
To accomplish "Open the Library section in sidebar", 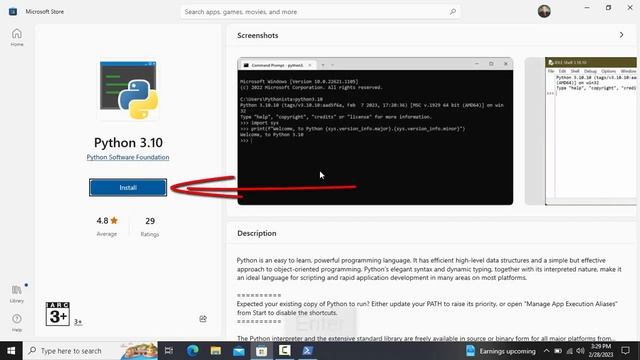I will [x=17, y=294].
